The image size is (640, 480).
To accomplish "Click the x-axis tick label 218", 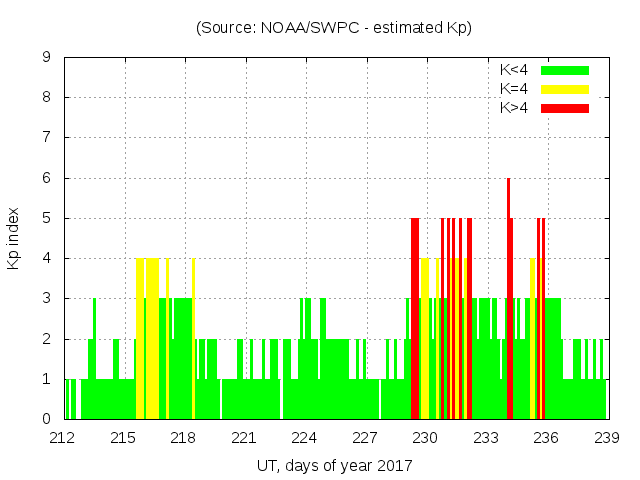I will click(x=184, y=438).
